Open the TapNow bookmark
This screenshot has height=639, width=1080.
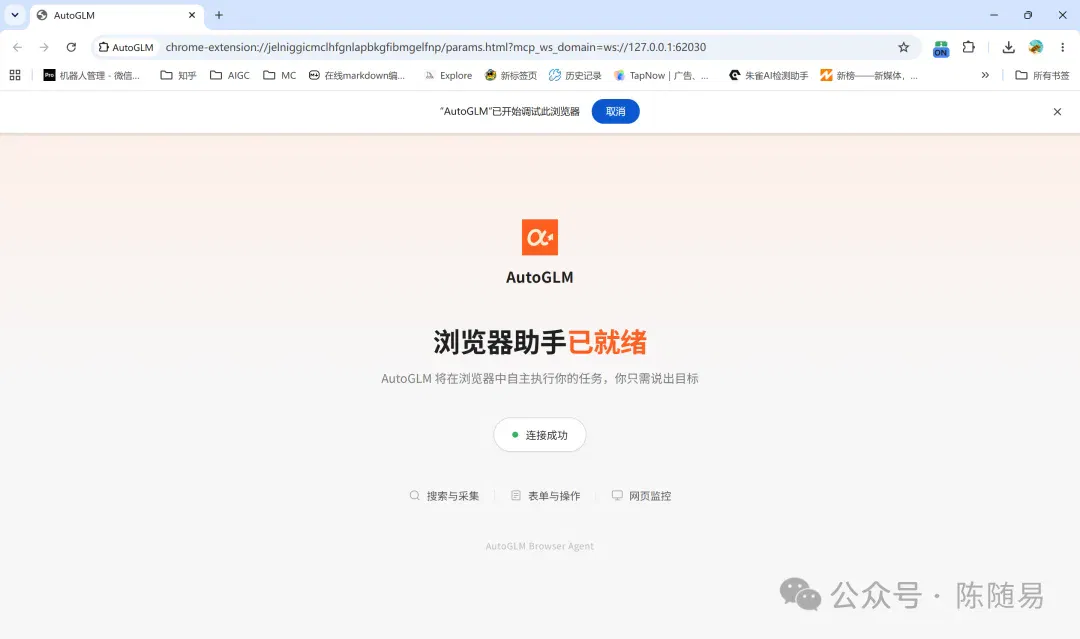pos(661,75)
